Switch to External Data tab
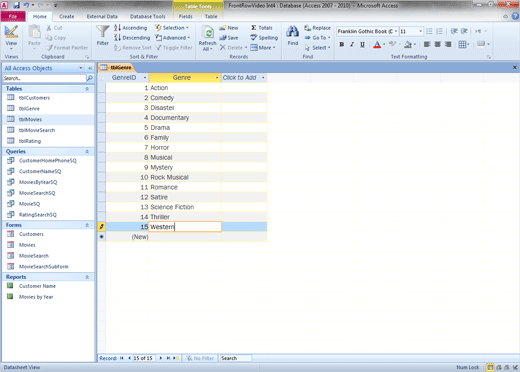520x372 pixels. click(x=102, y=16)
